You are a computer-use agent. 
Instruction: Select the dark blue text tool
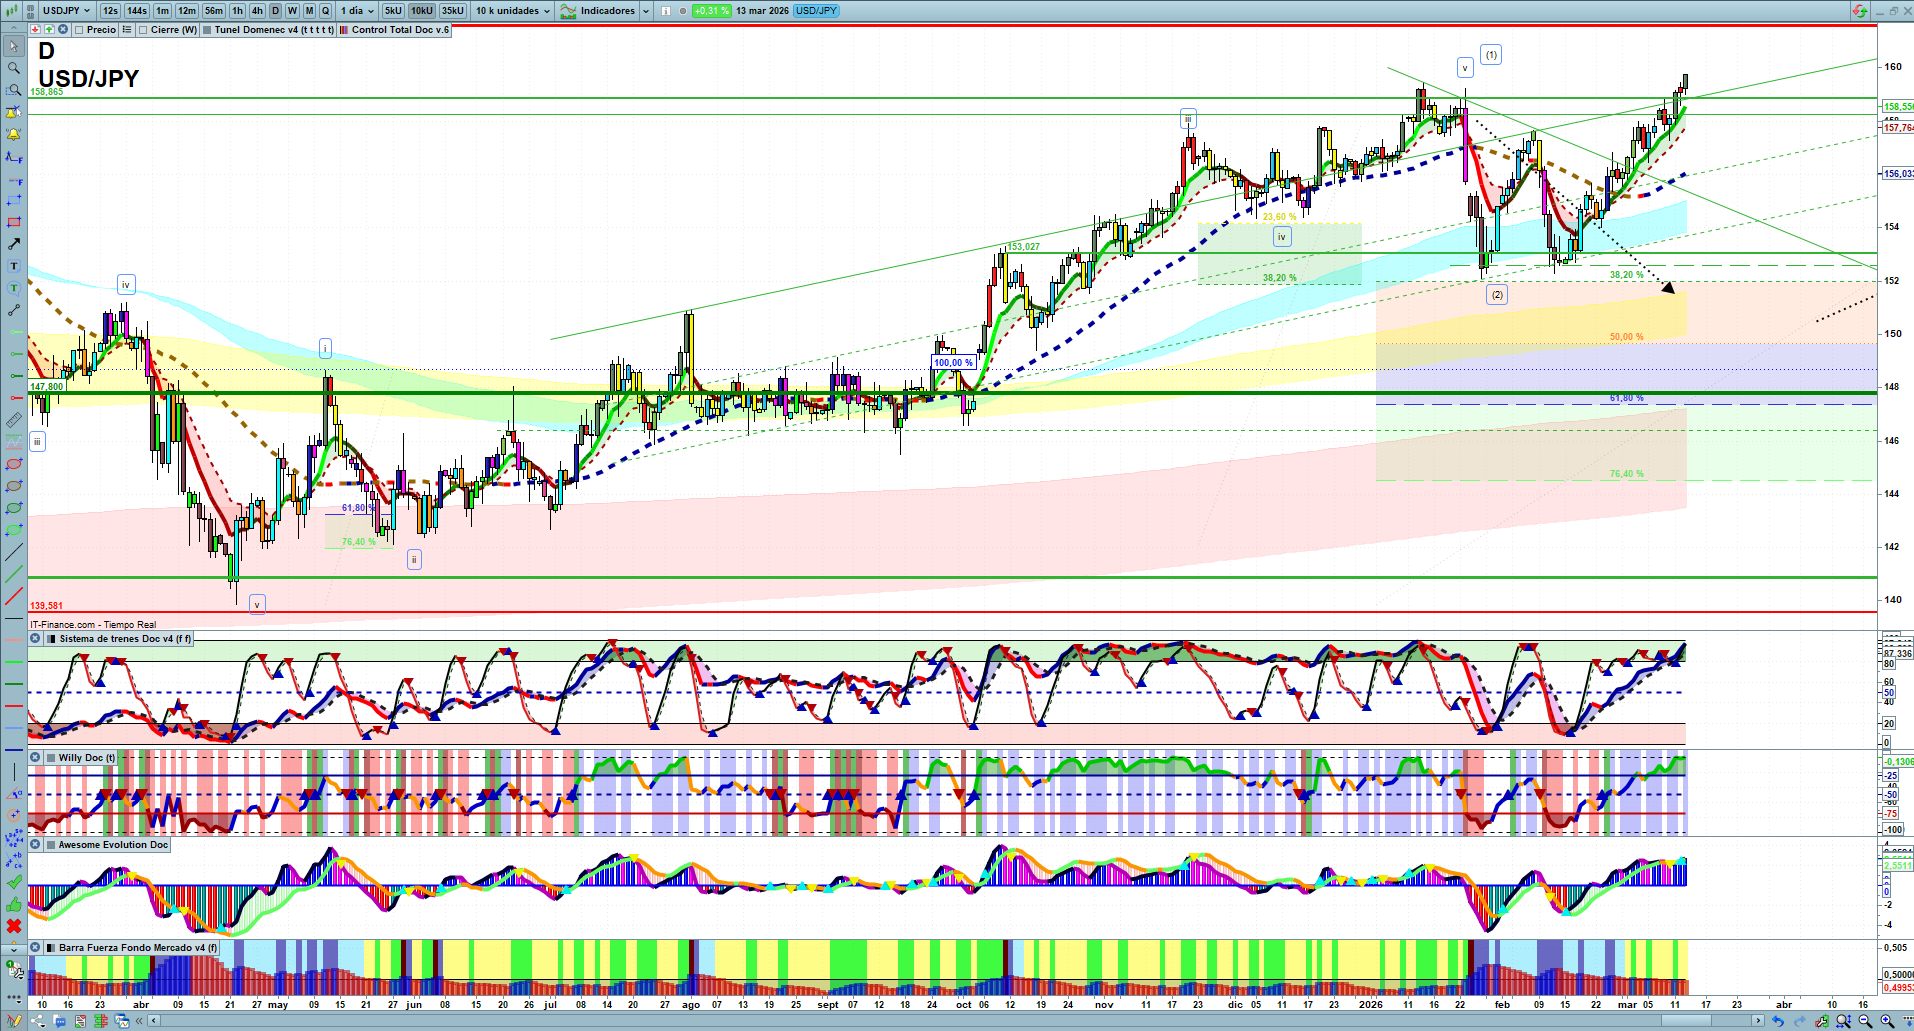pos(14,266)
